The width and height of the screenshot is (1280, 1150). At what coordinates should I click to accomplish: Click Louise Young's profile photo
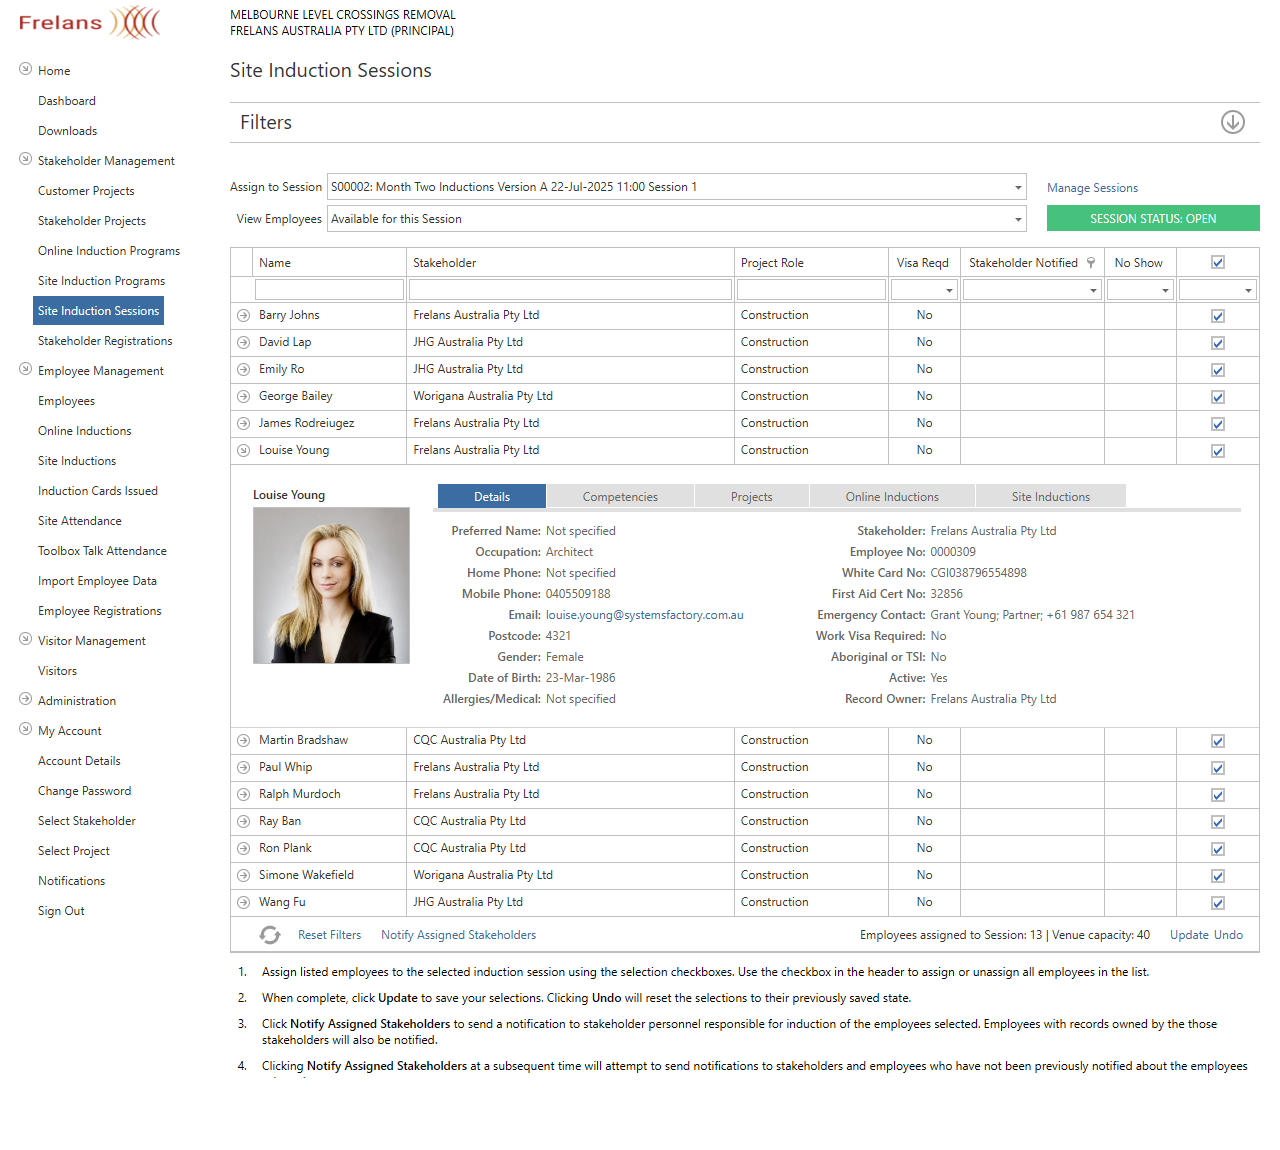331,585
